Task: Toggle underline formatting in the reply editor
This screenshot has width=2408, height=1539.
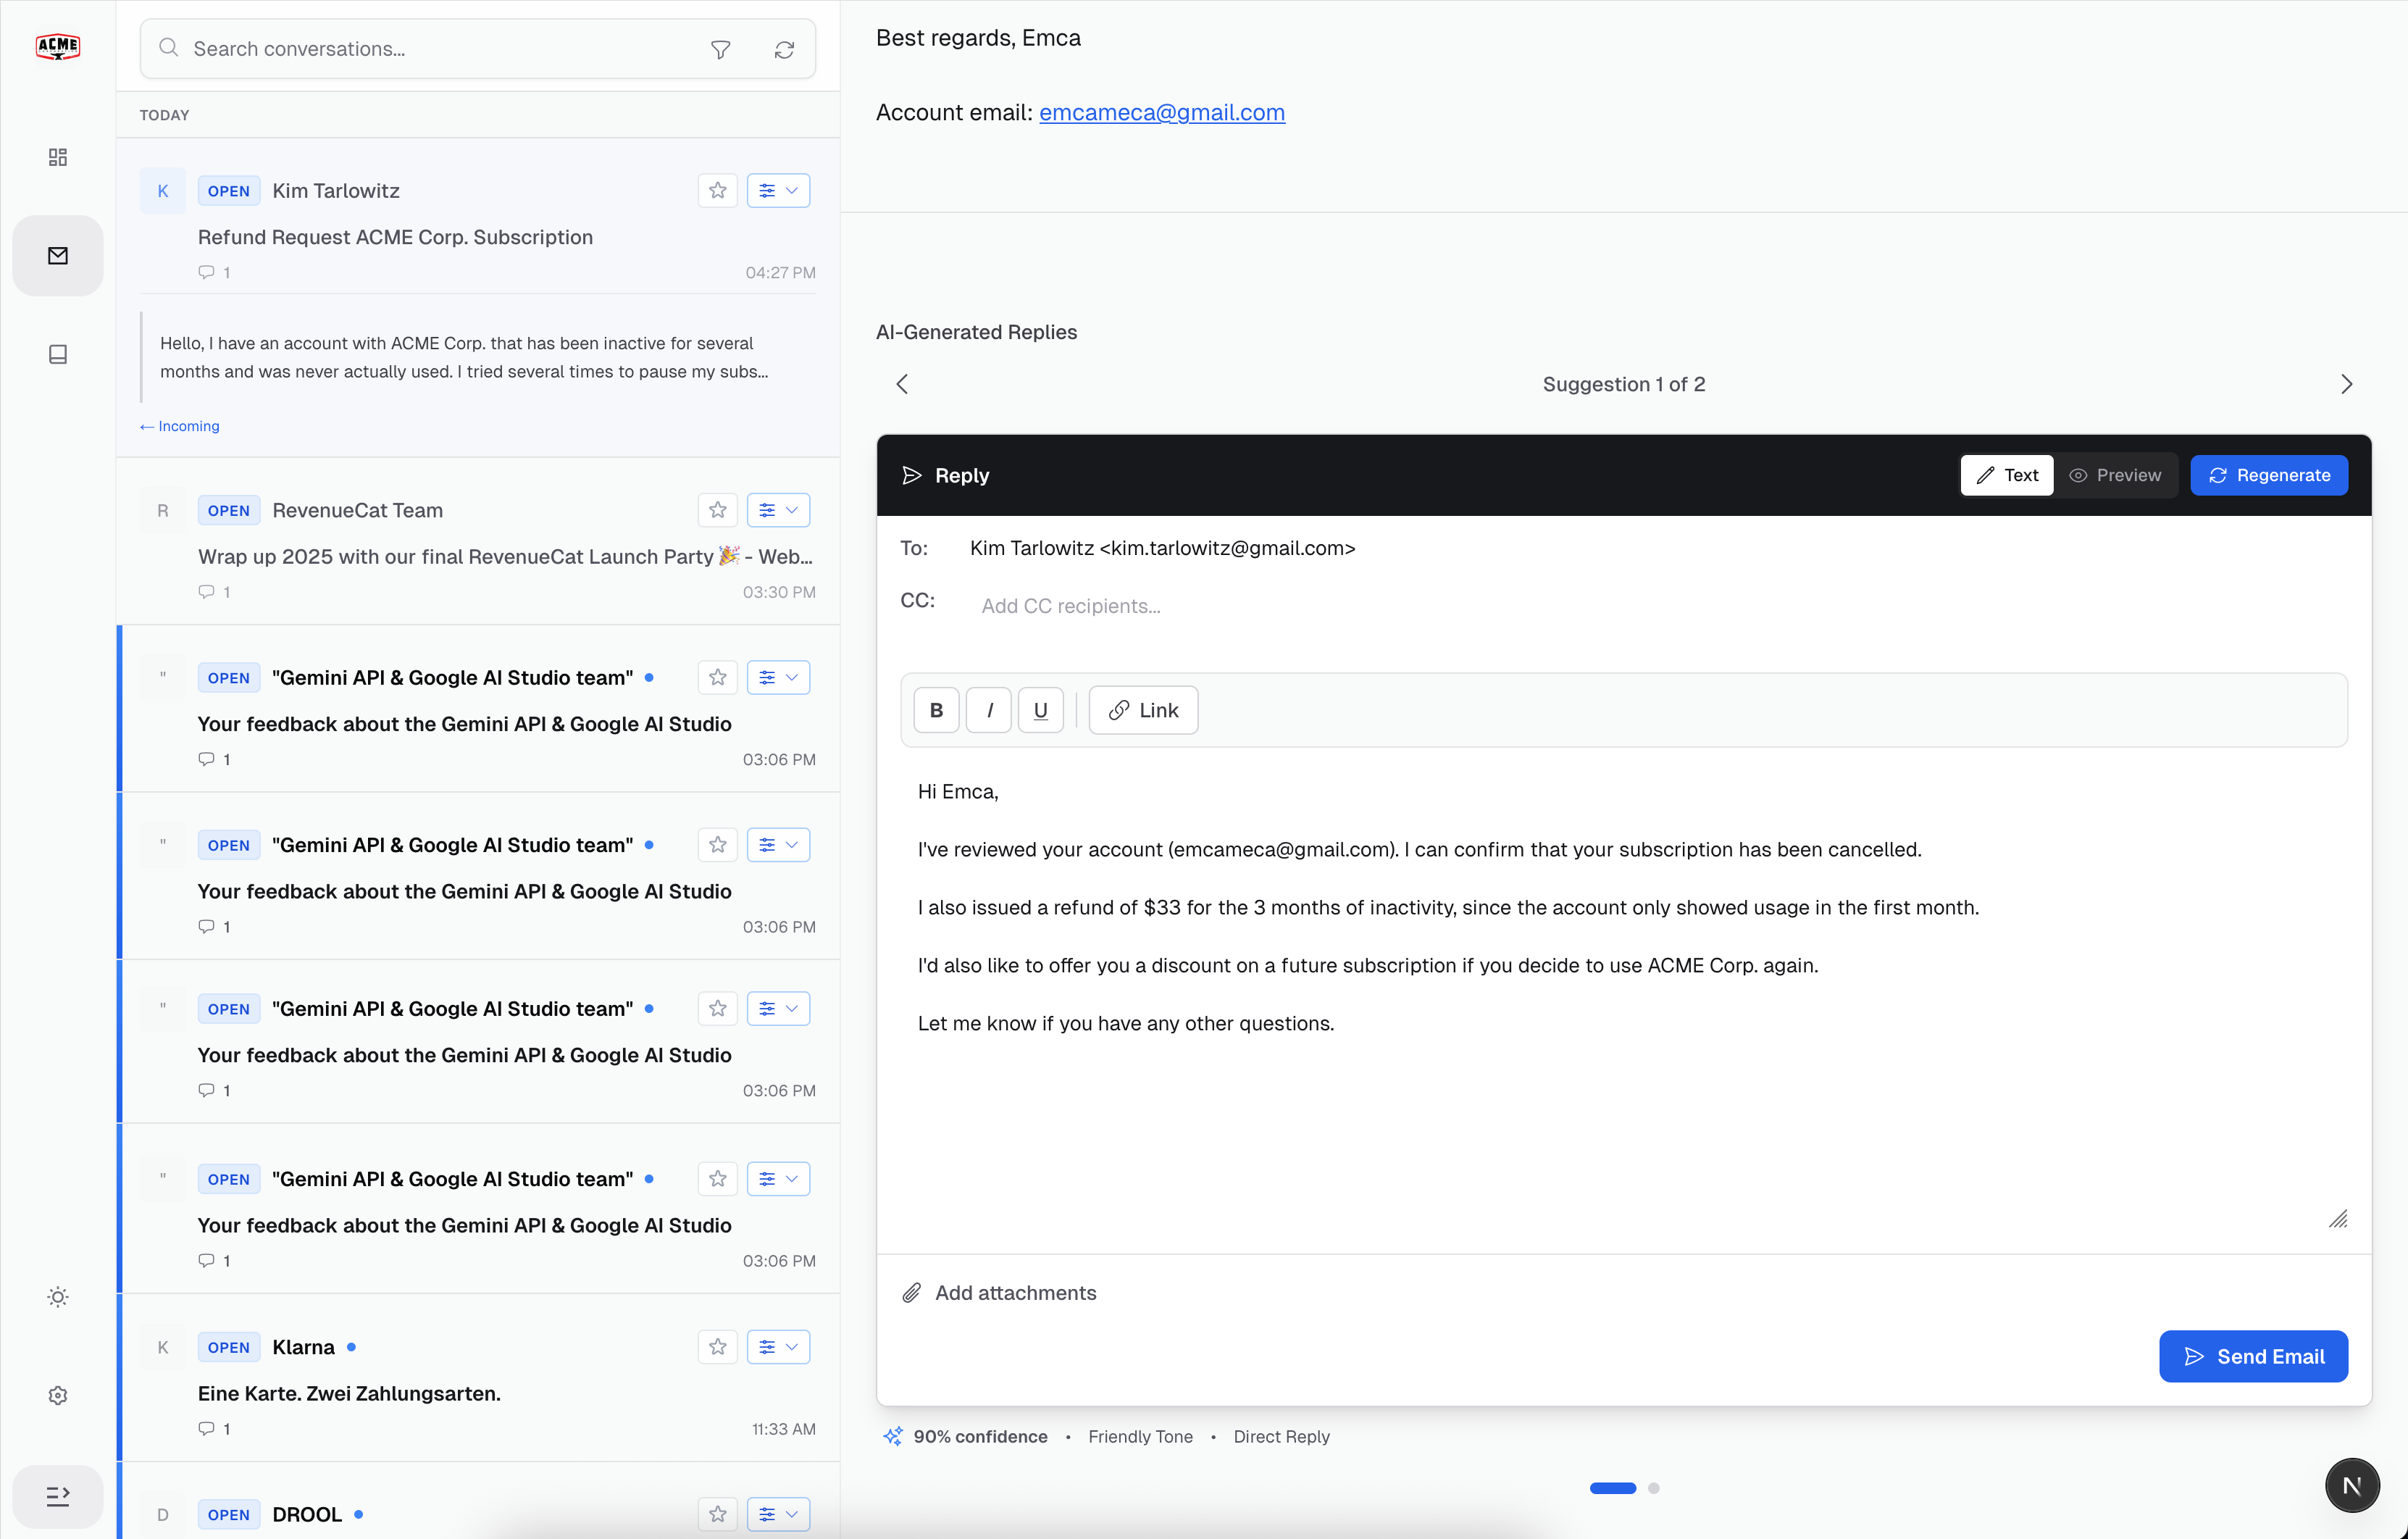Action: 1041,710
